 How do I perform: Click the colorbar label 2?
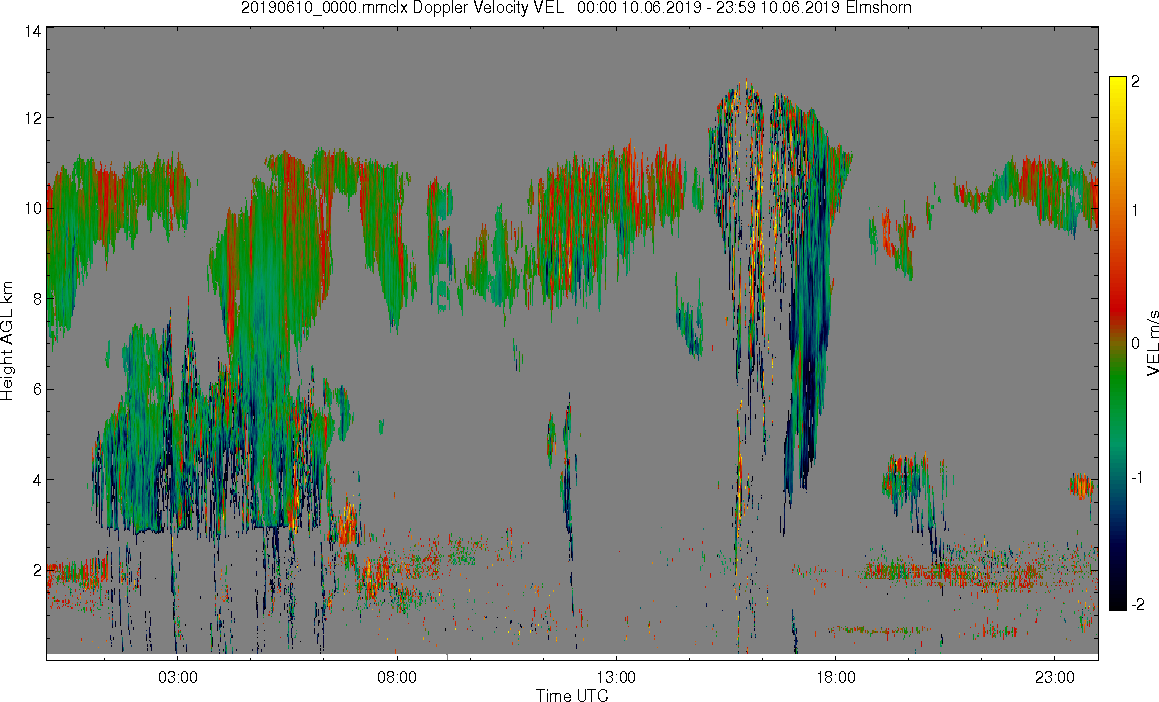[1135, 81]
